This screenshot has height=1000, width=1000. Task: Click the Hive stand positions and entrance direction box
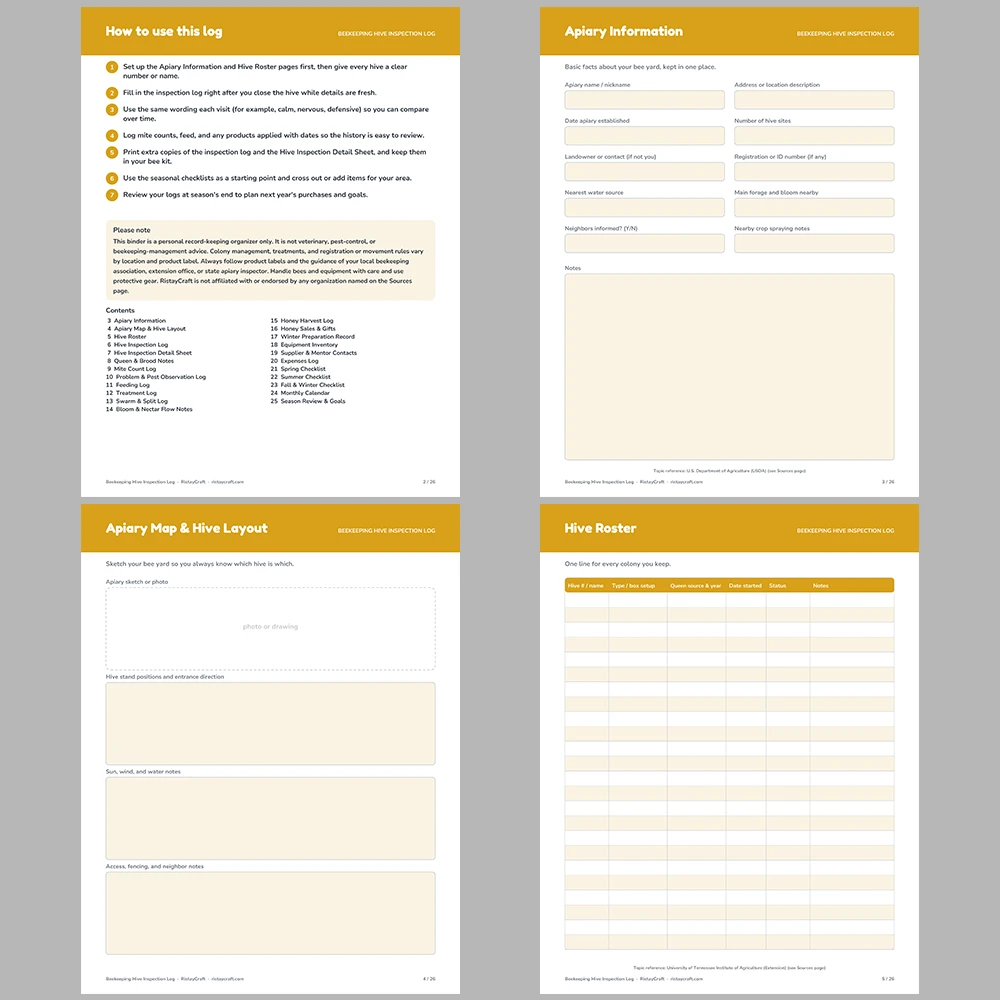[270, 723]
